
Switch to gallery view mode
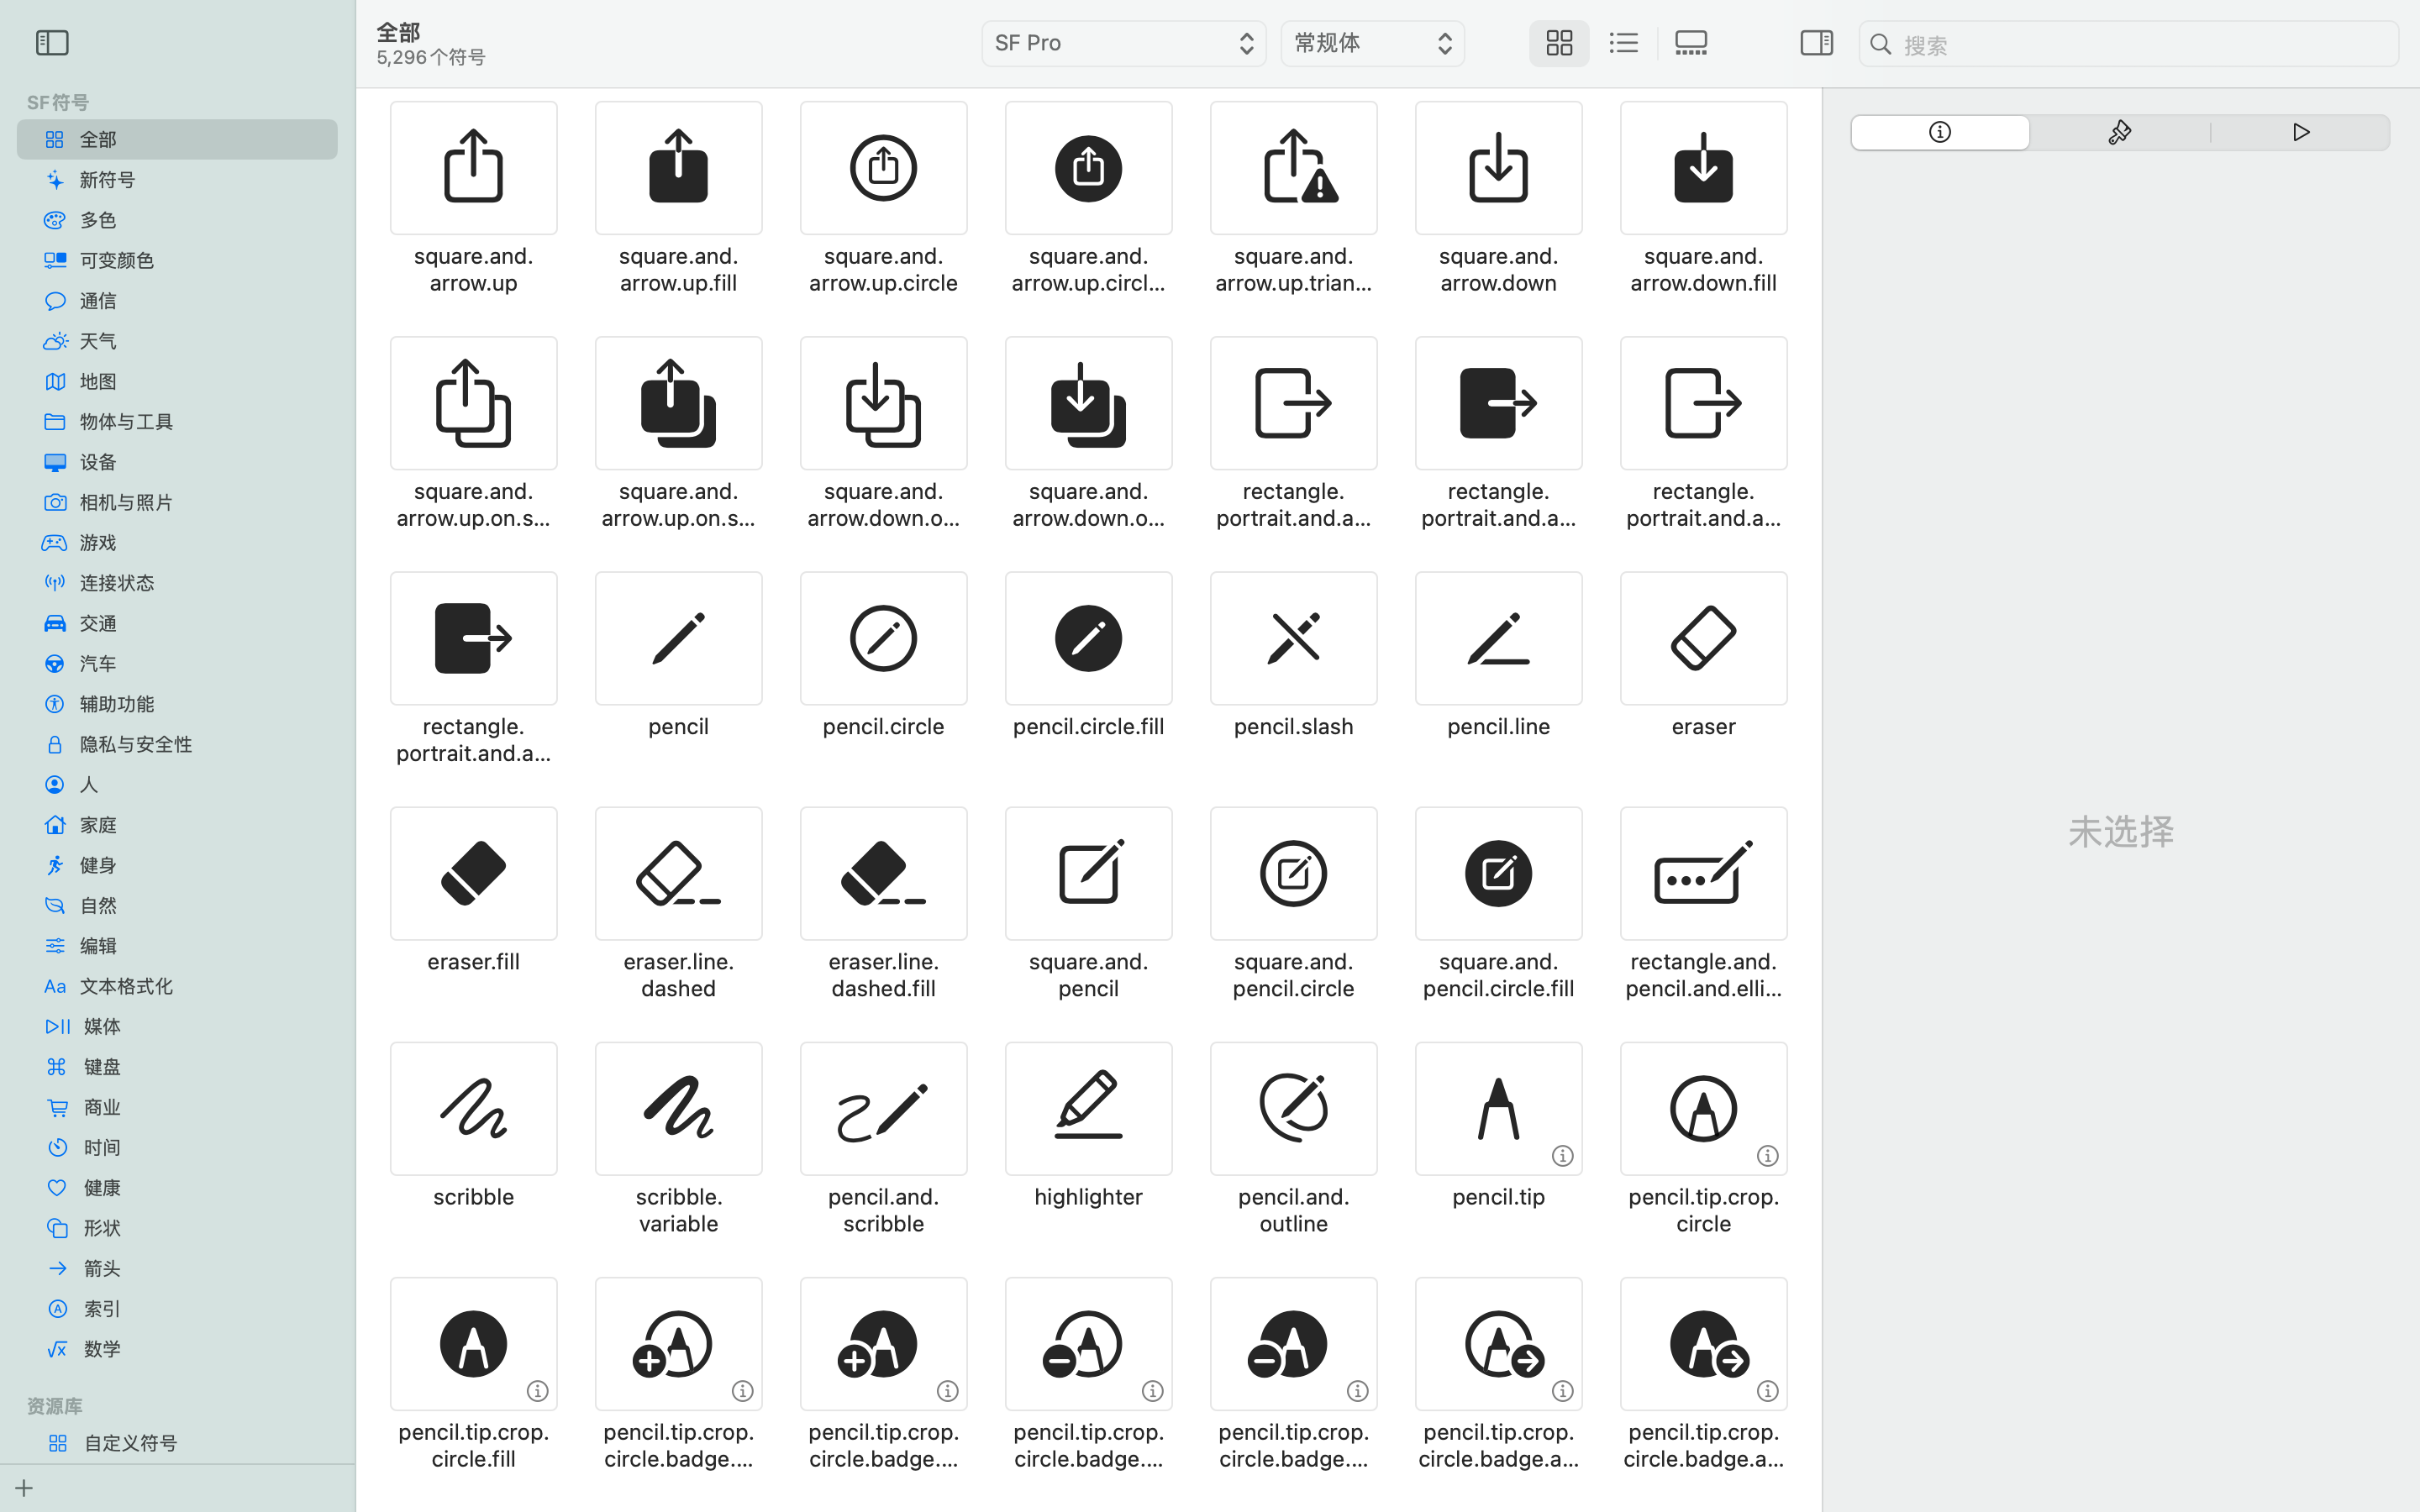click(1691, 43)
